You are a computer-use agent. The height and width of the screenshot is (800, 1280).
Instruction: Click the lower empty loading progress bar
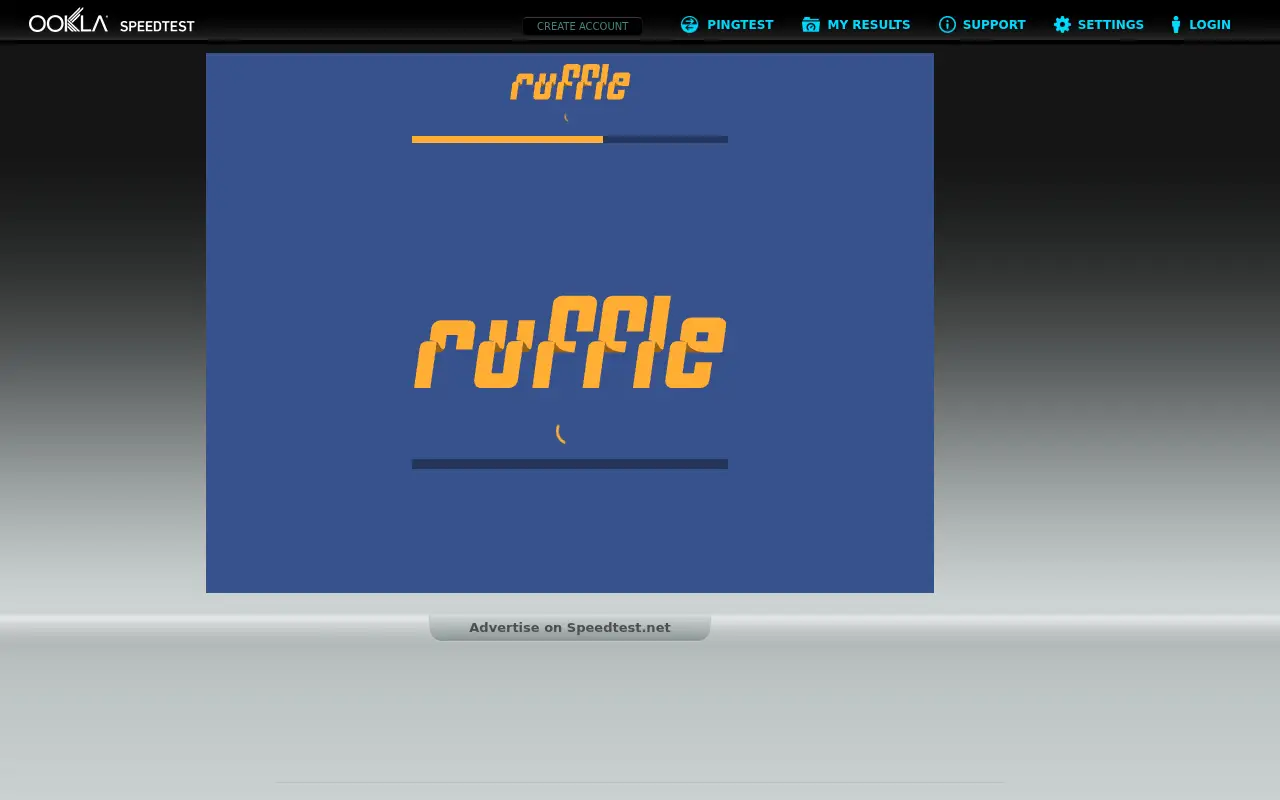[x=570, y=464]
